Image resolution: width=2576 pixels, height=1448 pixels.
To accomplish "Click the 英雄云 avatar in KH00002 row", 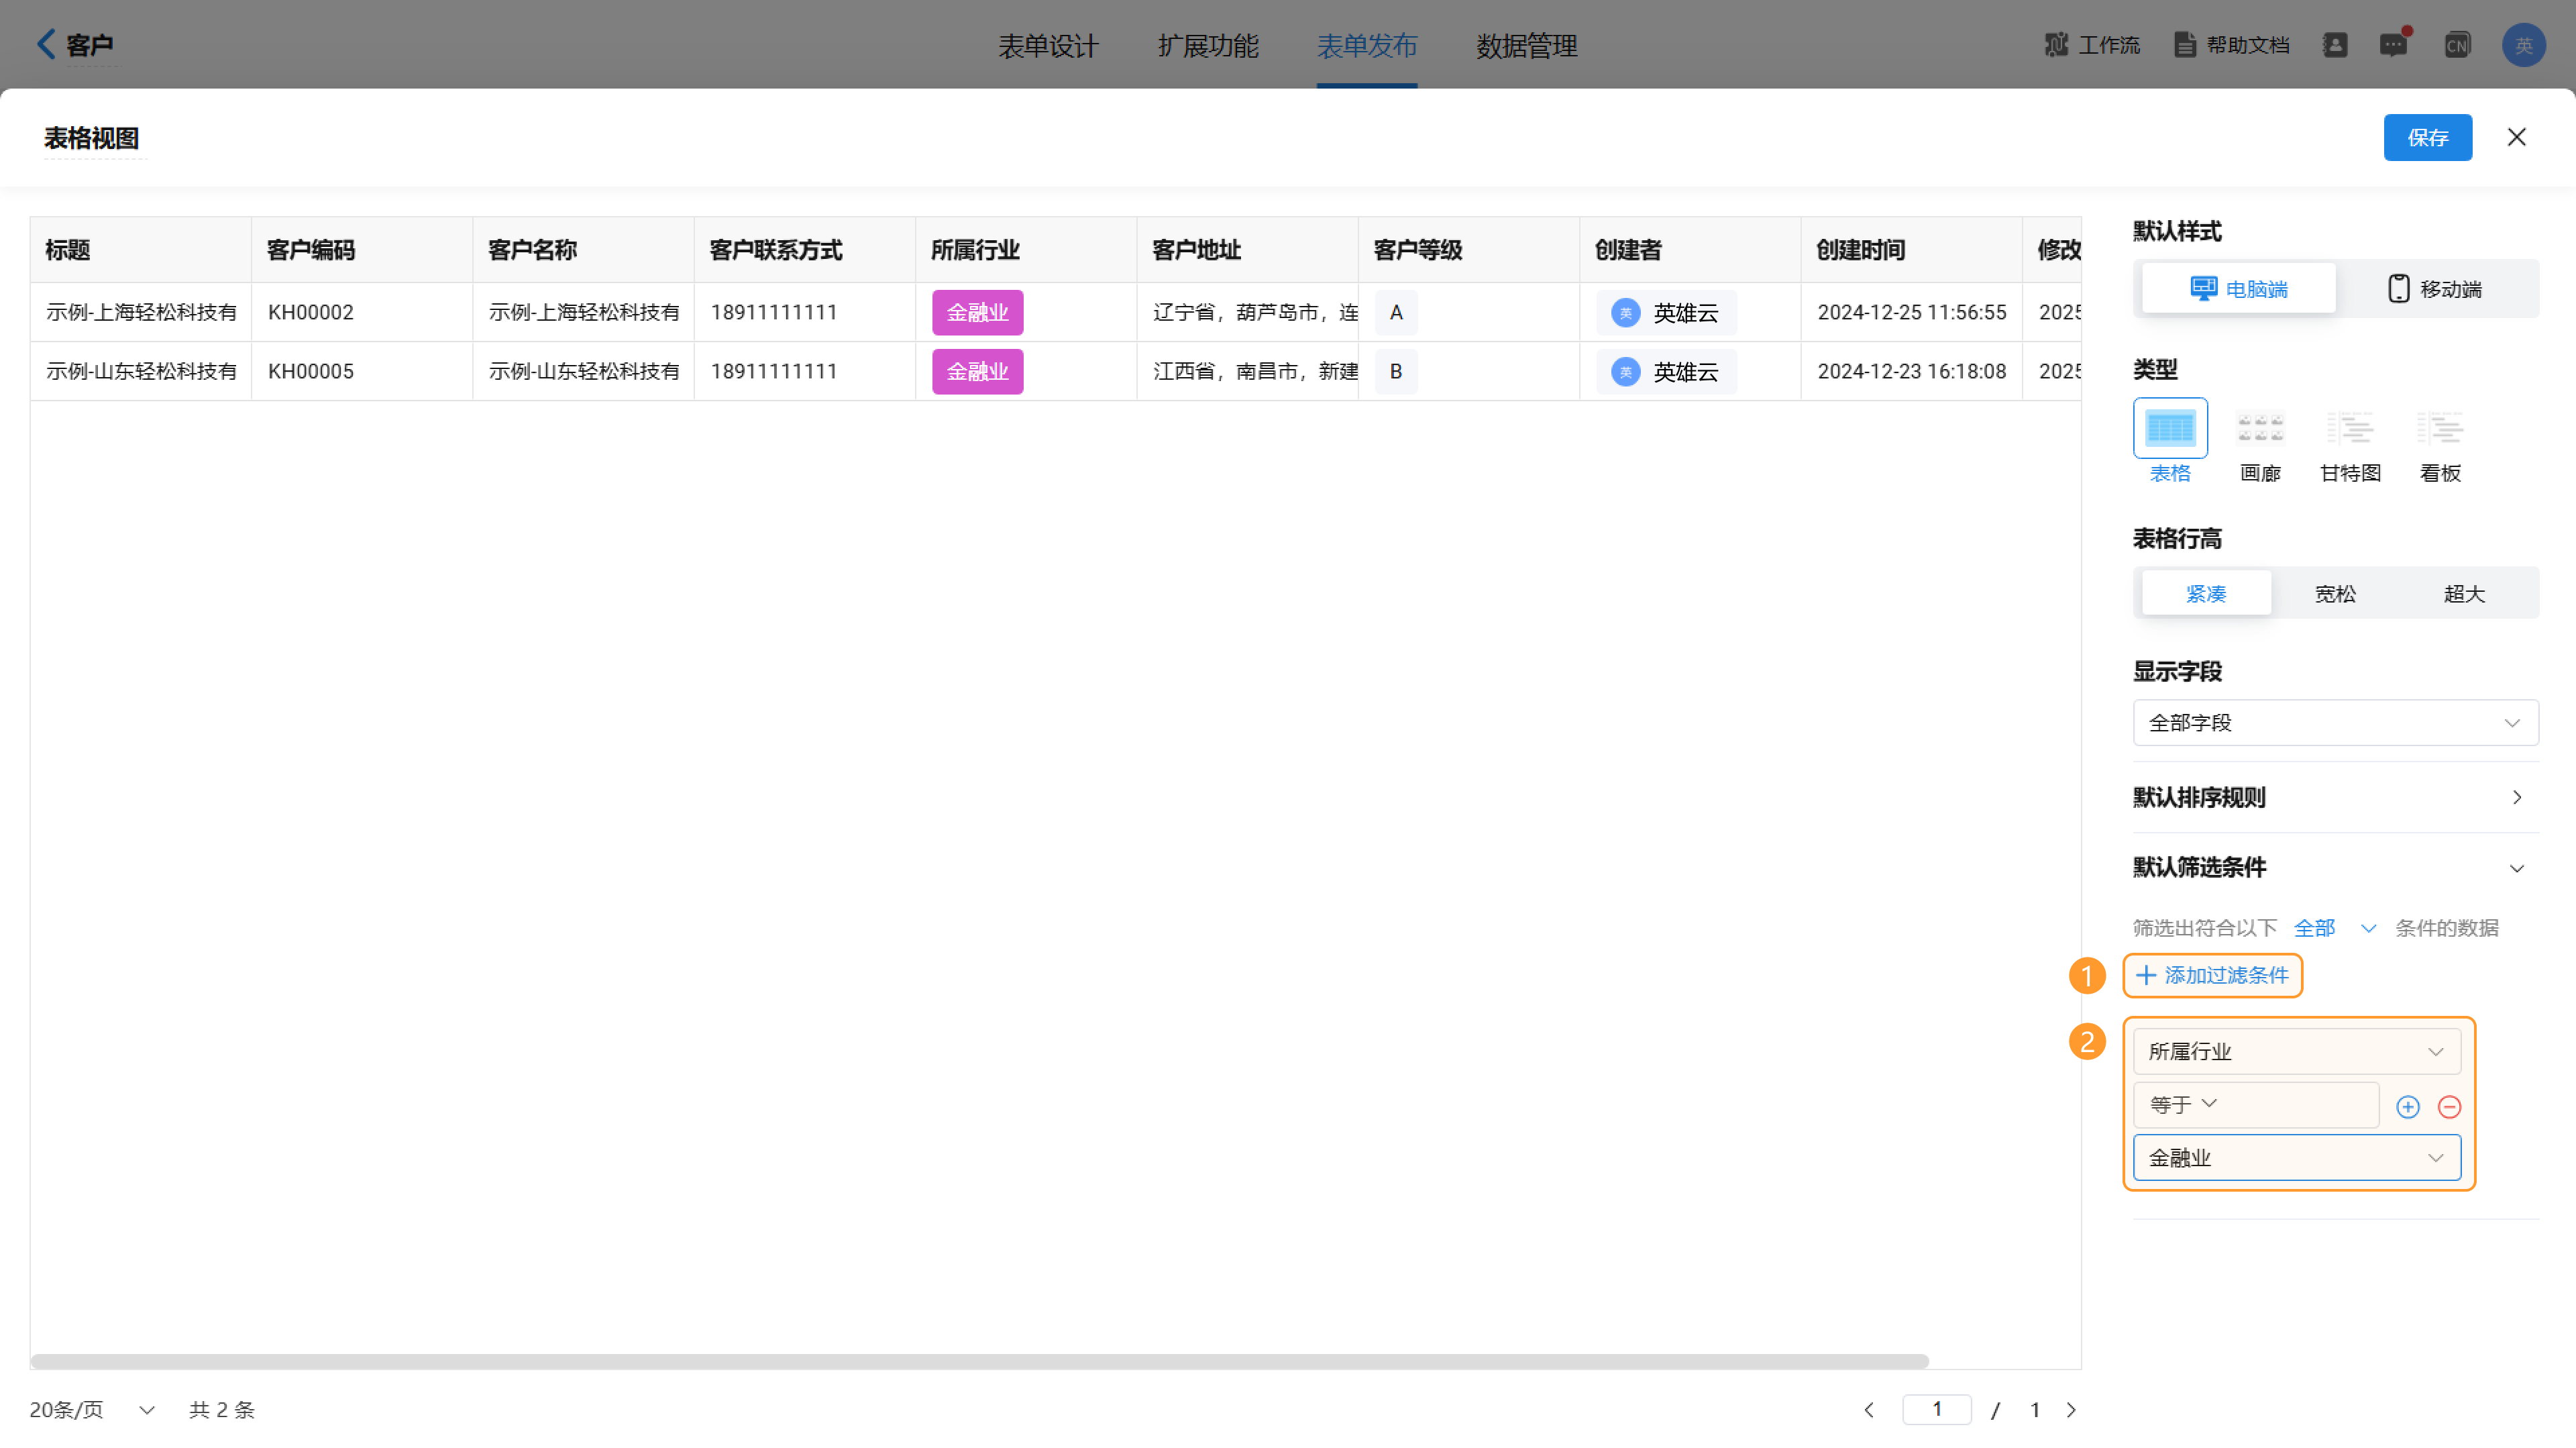I will [x=1626, y=312].
